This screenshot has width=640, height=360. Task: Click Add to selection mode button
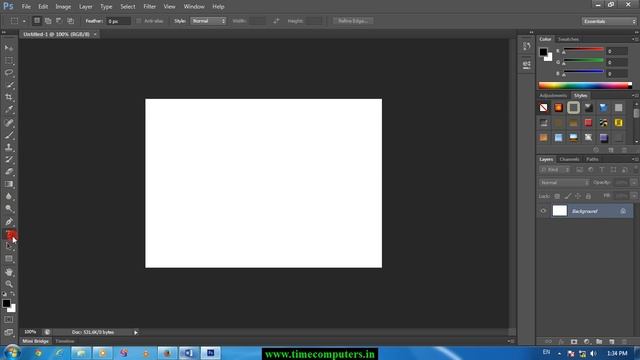tap(48, 21)
